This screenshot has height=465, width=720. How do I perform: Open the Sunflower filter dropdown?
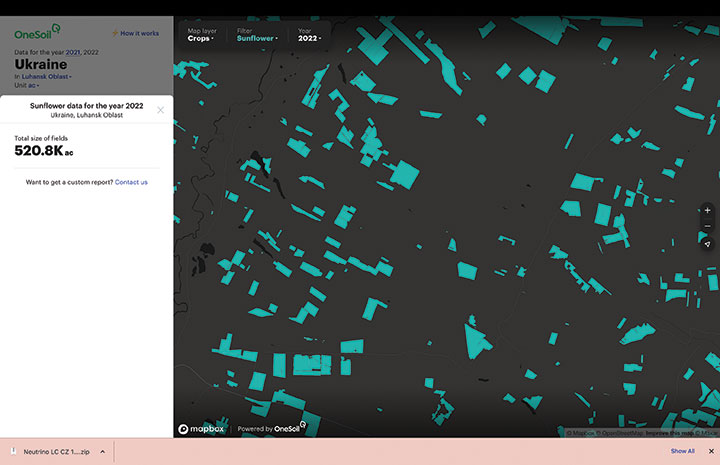[x=257, y=35]
